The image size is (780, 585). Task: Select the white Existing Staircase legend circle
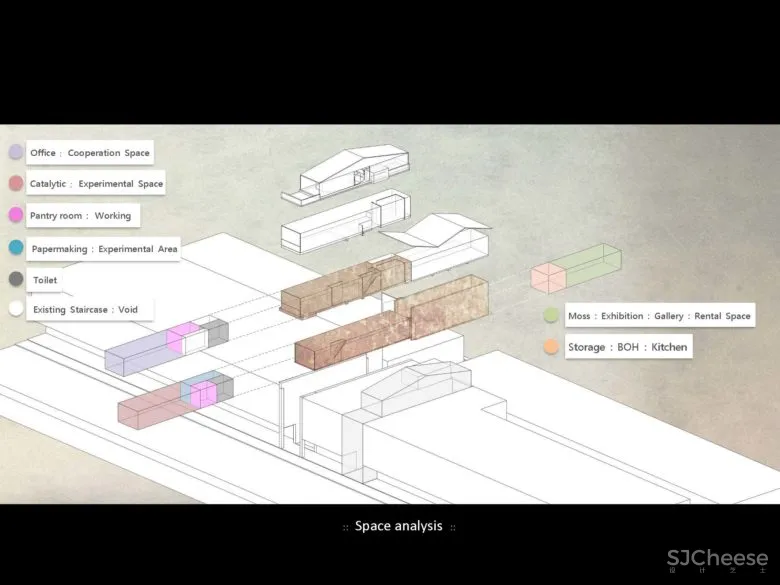[x=16, y=309]
